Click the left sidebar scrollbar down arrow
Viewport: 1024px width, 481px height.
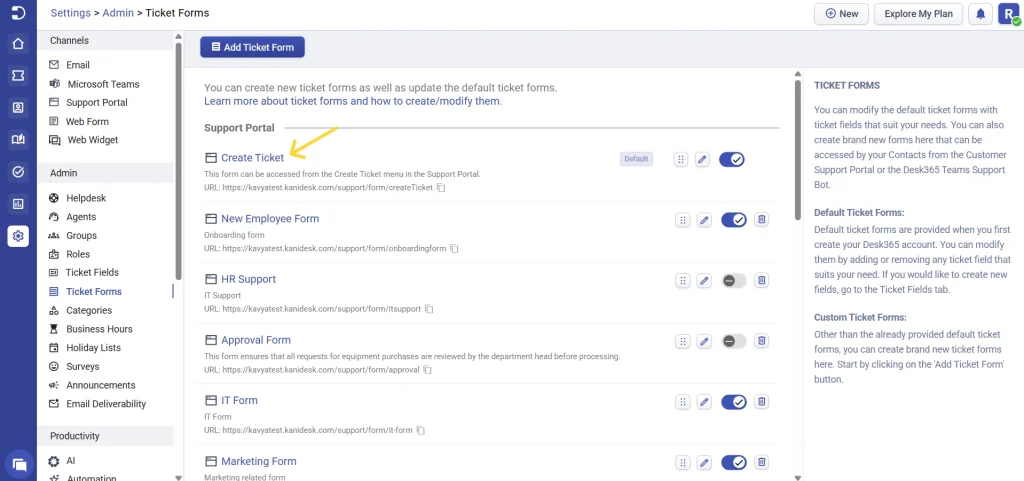pos(178,477)
